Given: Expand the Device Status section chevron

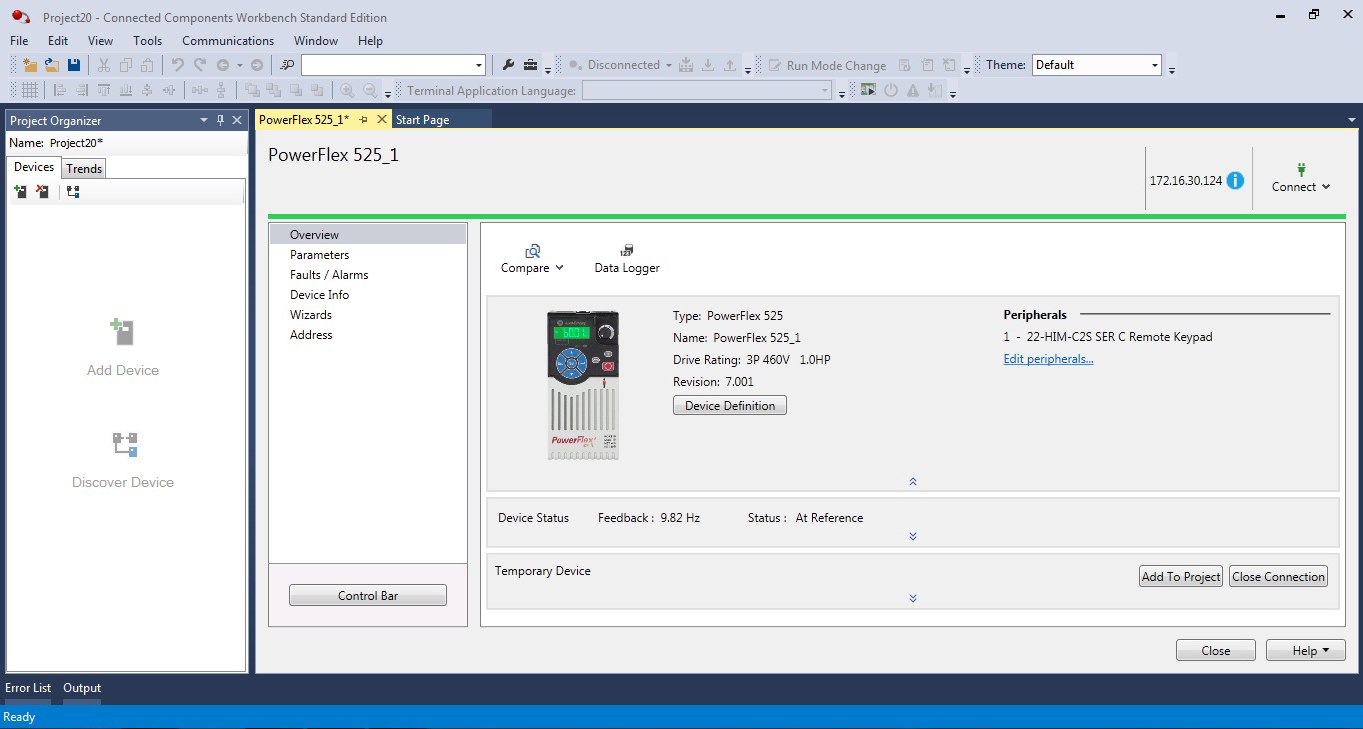Looking at the screenshot, I should tap(913, 536).
